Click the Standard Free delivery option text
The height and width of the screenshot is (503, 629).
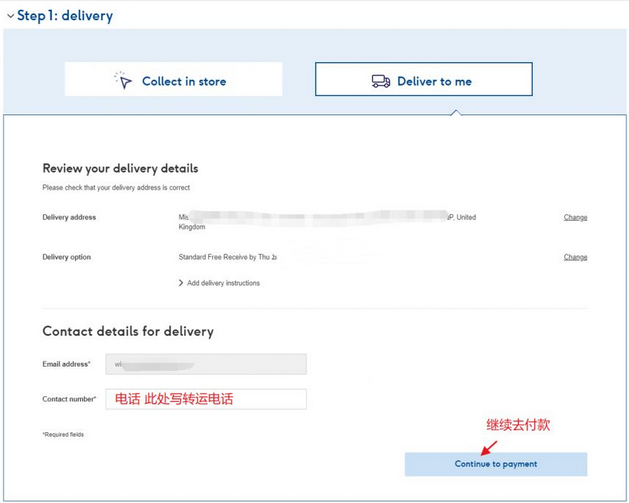click(x=227, y=257)
